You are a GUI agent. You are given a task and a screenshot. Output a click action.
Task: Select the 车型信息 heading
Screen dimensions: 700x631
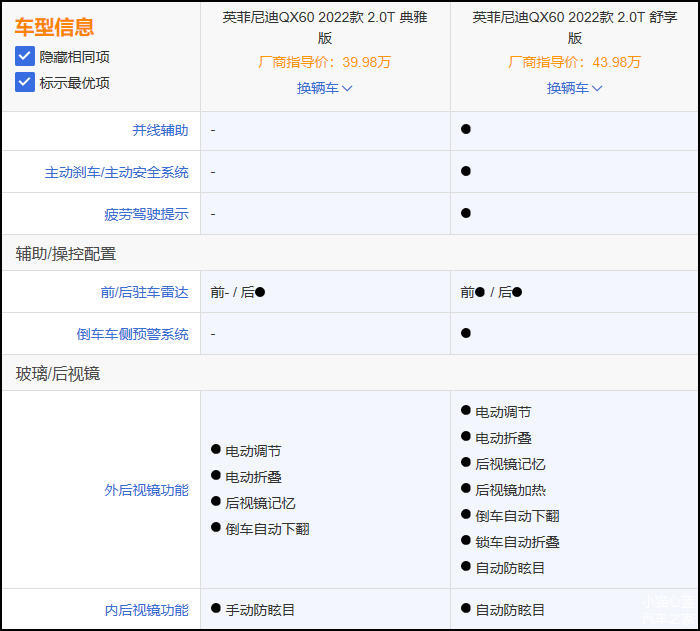(x=54, y=27)
